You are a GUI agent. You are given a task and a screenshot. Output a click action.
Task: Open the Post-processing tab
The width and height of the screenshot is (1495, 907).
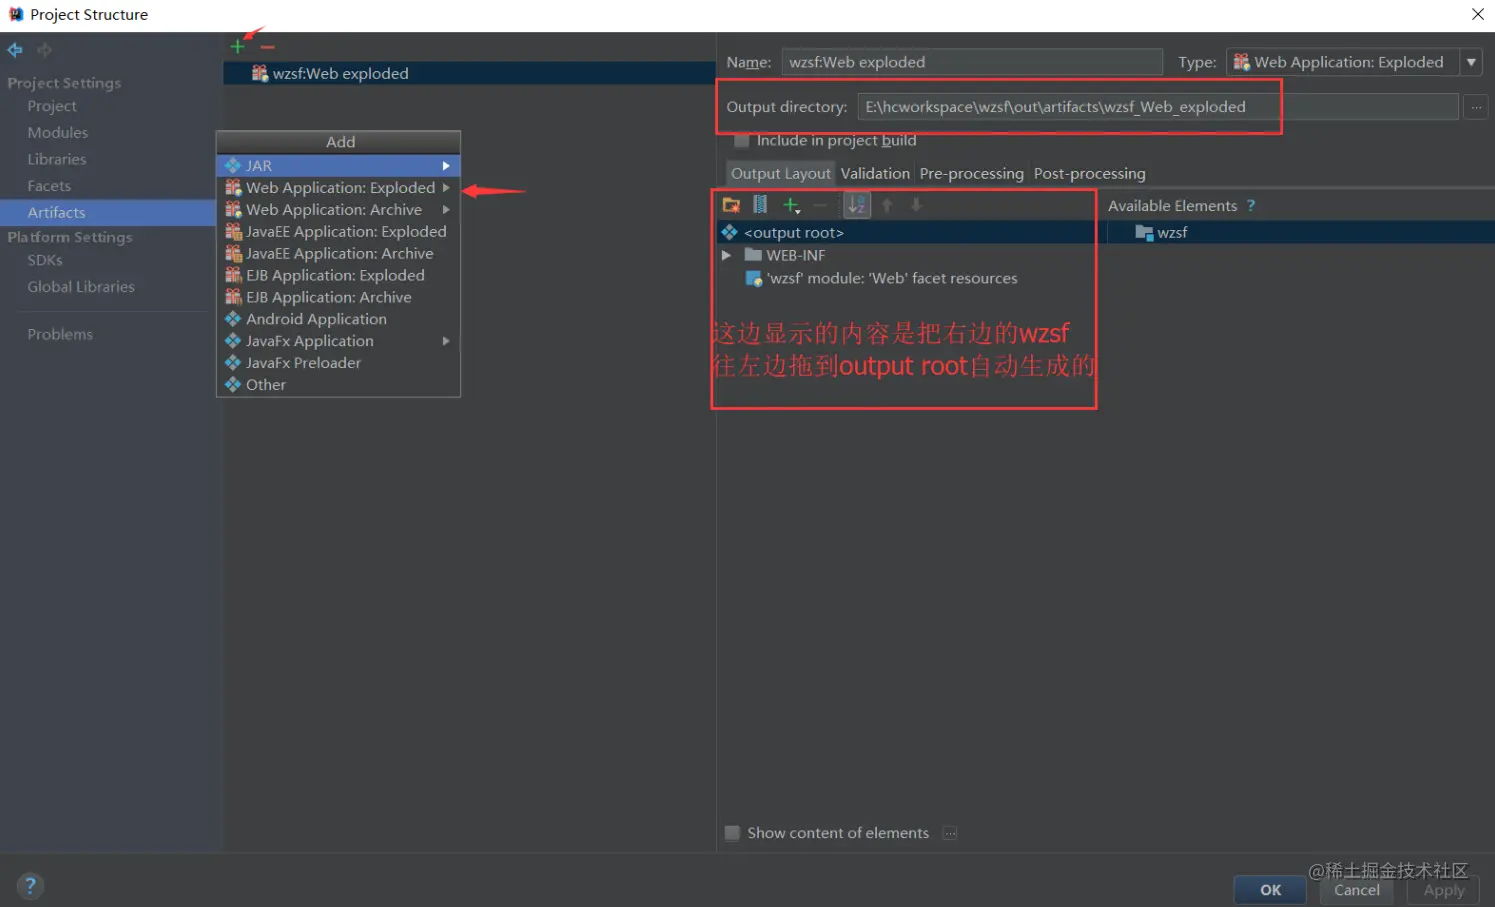(1090, 173)
